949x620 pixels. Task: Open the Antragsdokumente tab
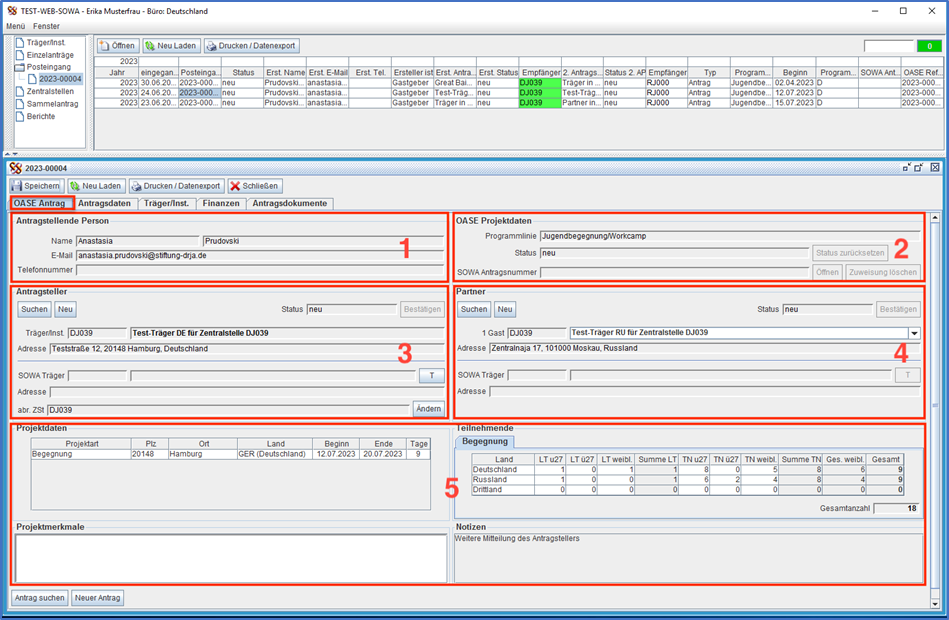[289, 203]
